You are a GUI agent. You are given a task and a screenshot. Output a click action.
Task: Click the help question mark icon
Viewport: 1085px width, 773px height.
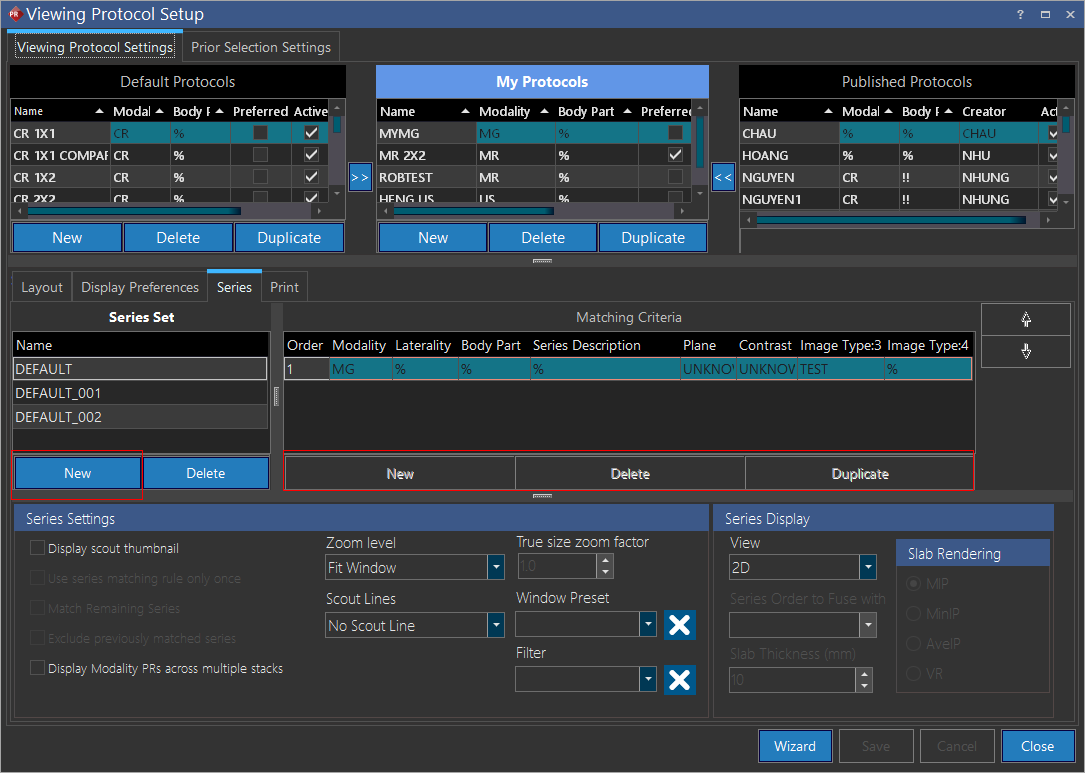[1020, 14]
